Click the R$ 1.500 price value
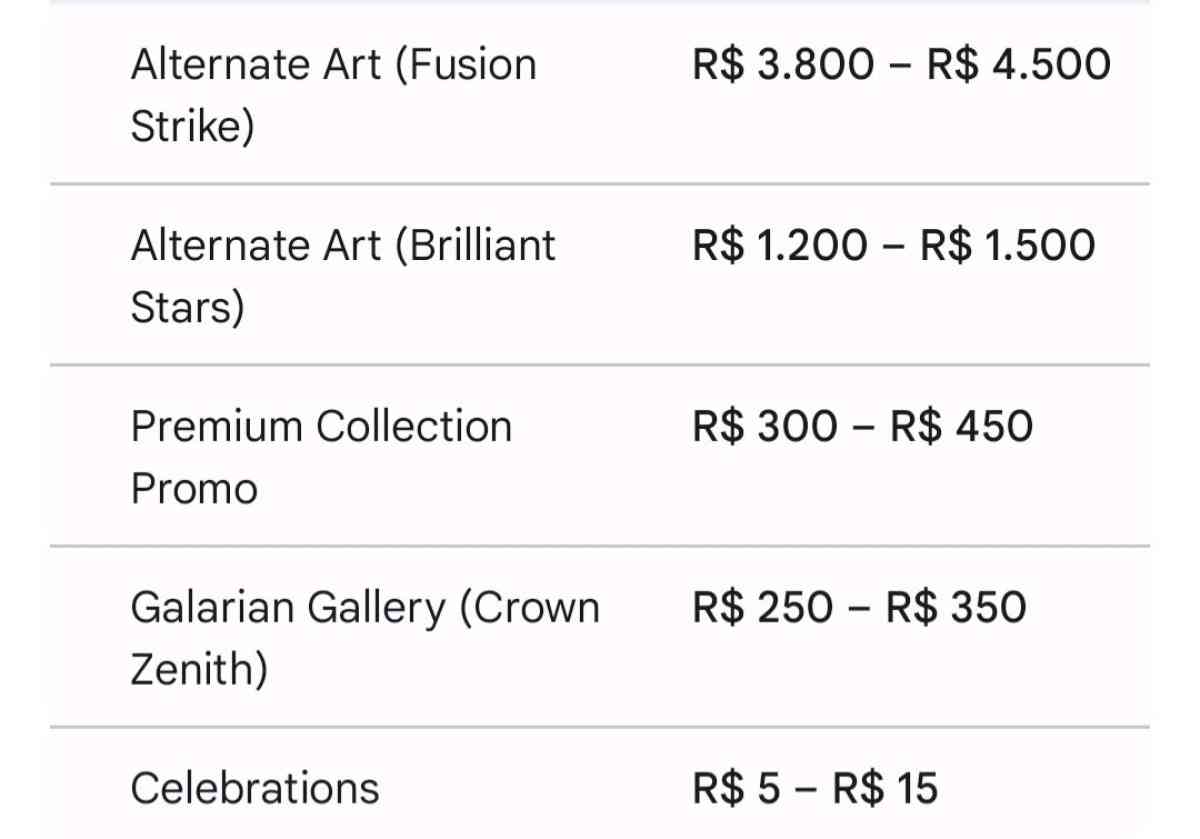The image size is (1200, 839). pos(1008,246)
